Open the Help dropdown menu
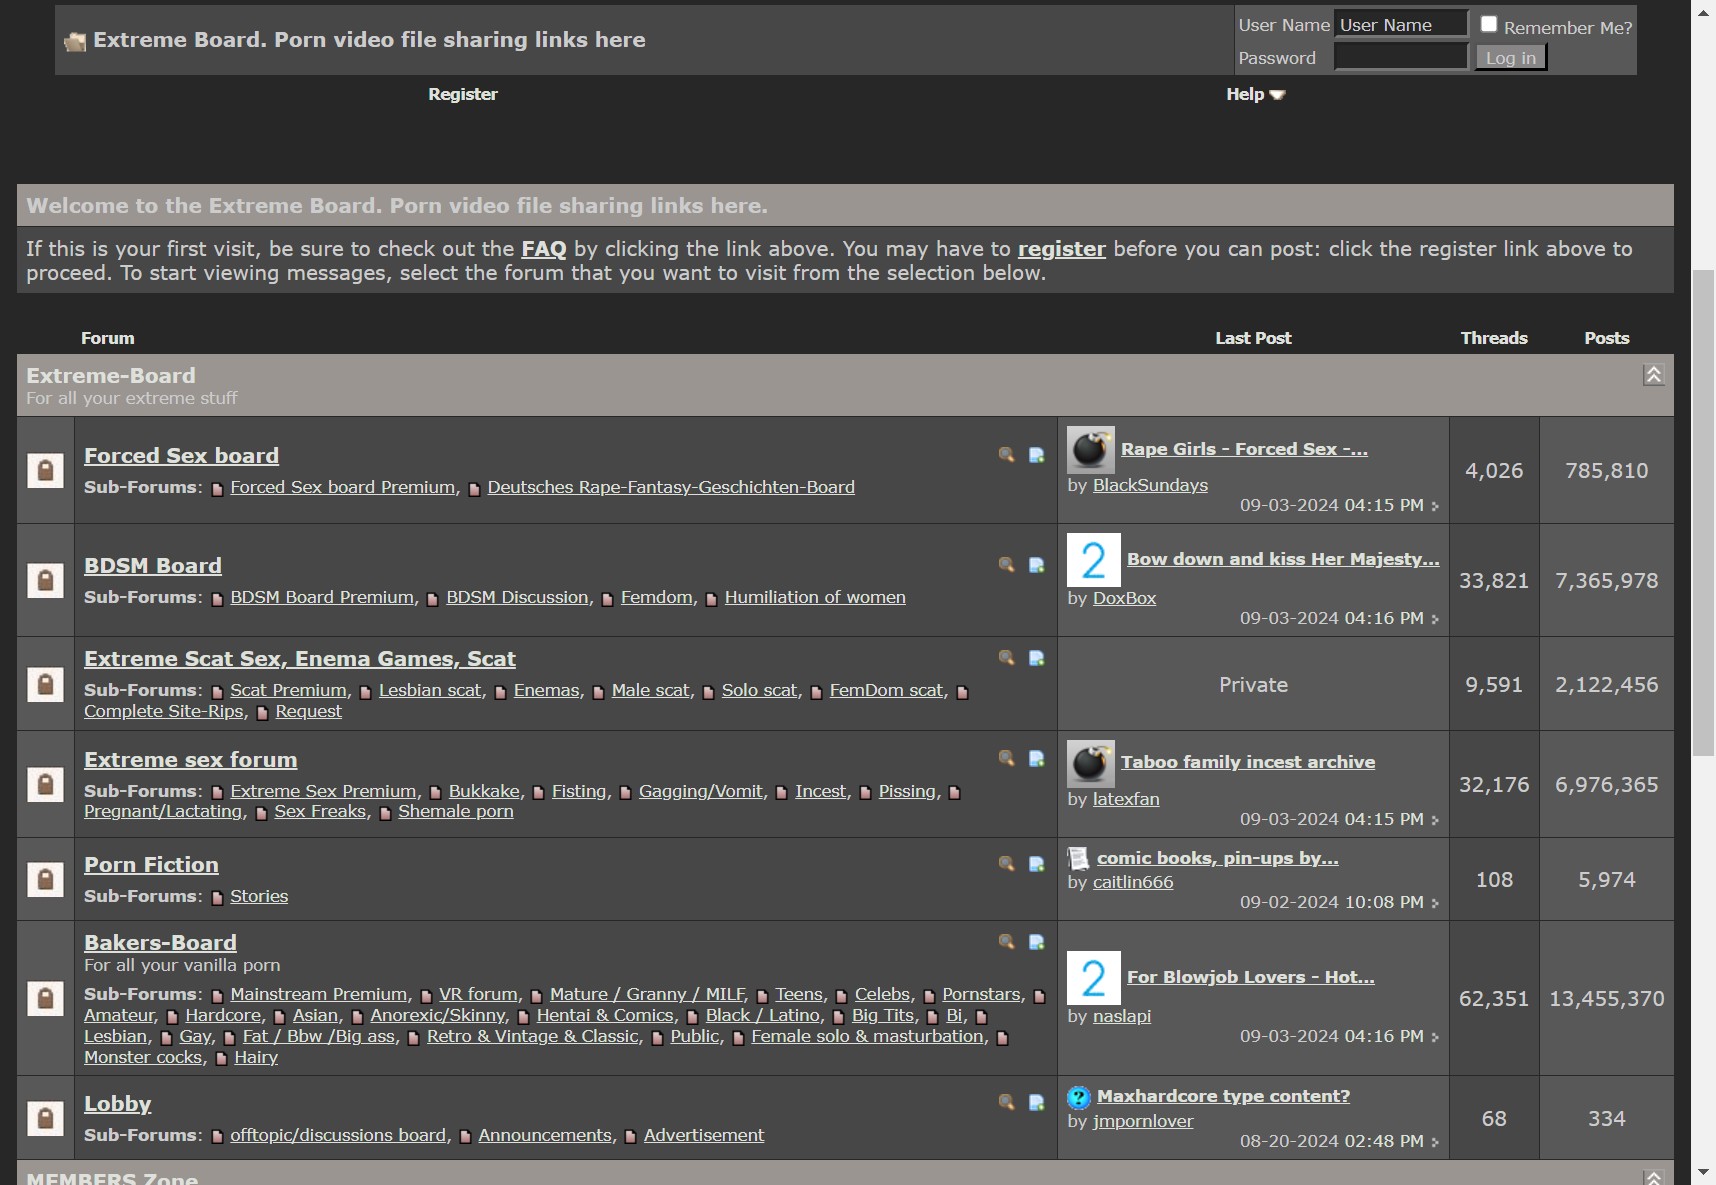Image resolution: width=1716 pixels, height=1185 pixels. (x=1255, y=94)
